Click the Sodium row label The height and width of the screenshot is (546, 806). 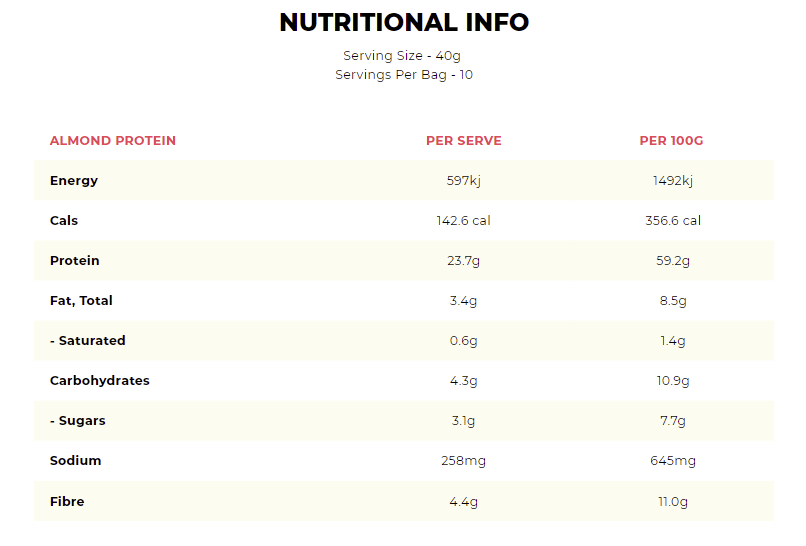click(x=76, y=461)
